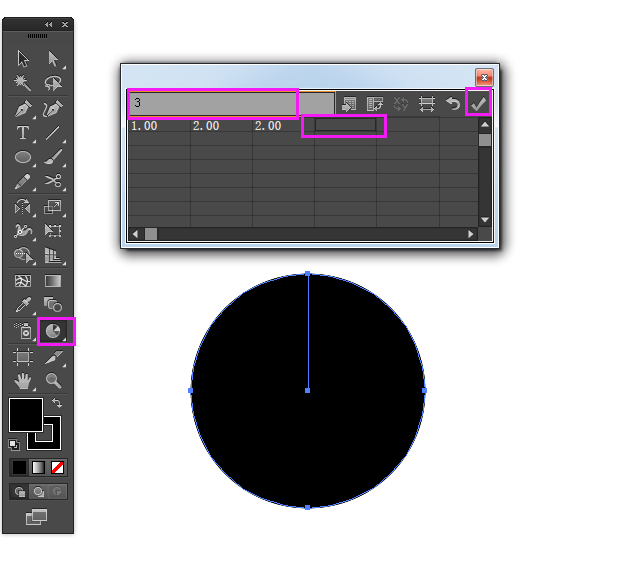Select the empty fourth cell in first row

[x=346, y=125]
